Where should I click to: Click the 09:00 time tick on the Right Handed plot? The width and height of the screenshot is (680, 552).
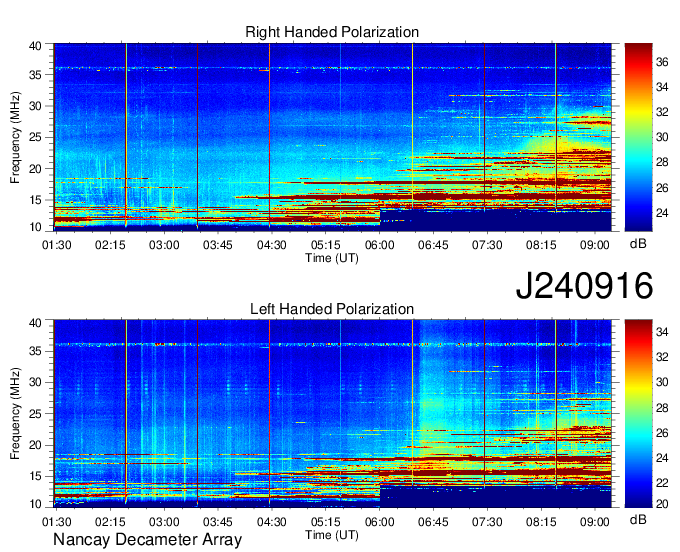tap(595, 245)
